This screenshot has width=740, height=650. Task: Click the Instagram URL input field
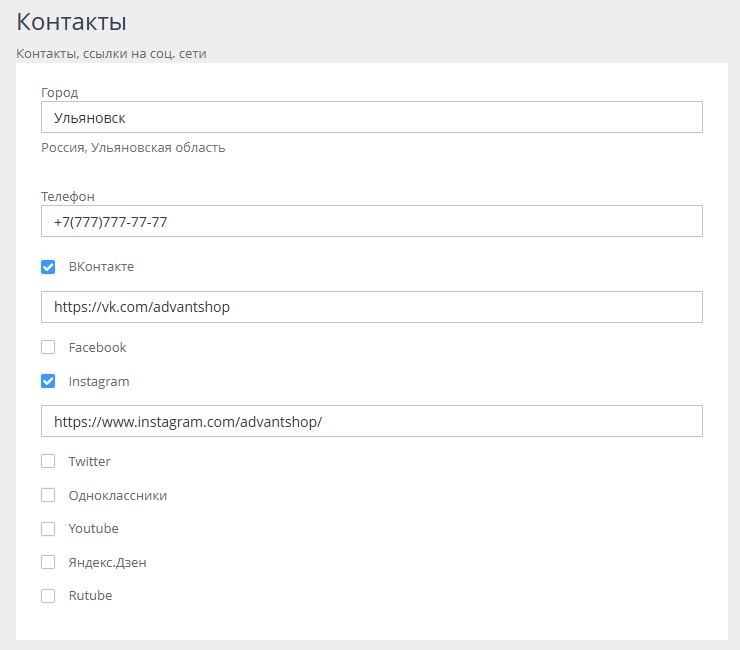pyautogui.click(x=371, y=421)
